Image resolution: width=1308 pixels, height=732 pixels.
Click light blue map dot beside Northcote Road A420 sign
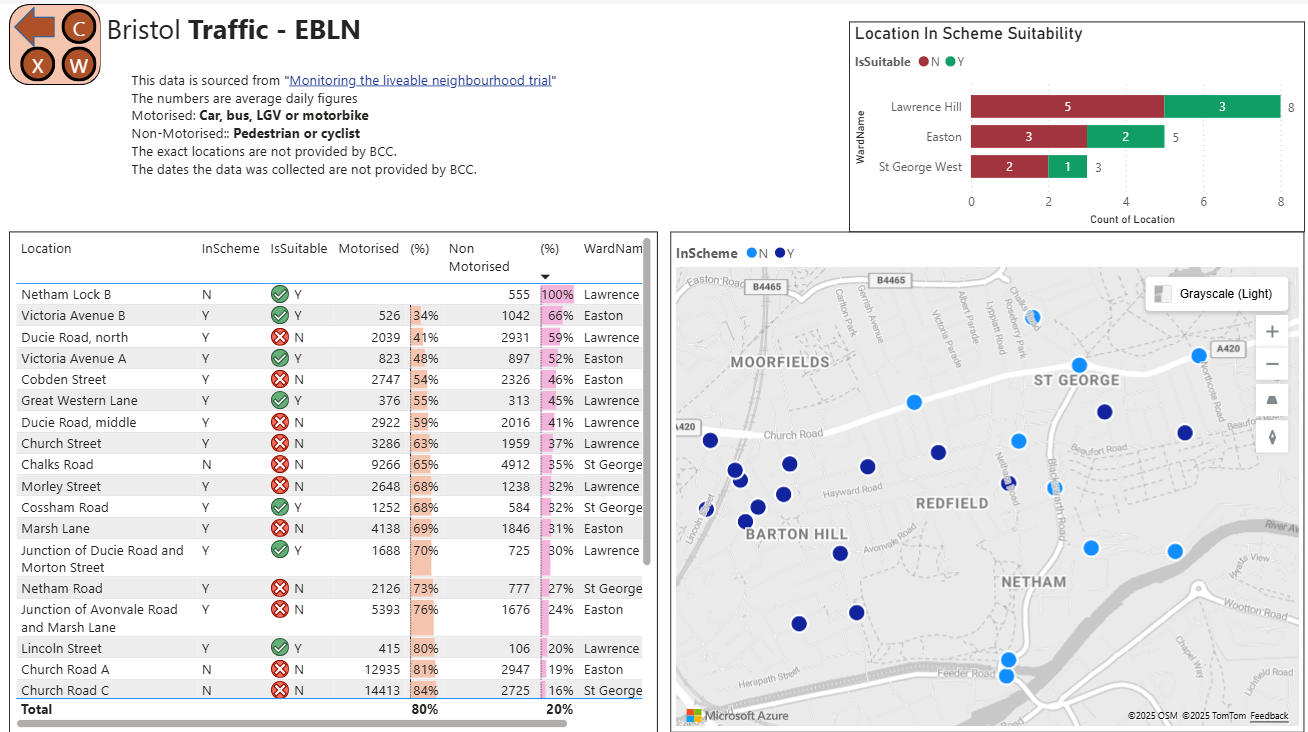tap(1199, 355)
